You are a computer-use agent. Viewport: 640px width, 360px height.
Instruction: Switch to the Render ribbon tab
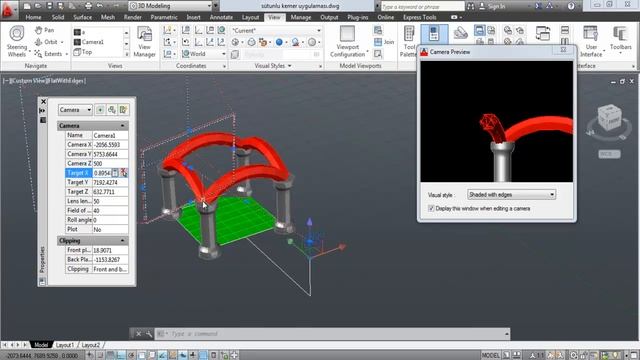(x=132, y=17)
